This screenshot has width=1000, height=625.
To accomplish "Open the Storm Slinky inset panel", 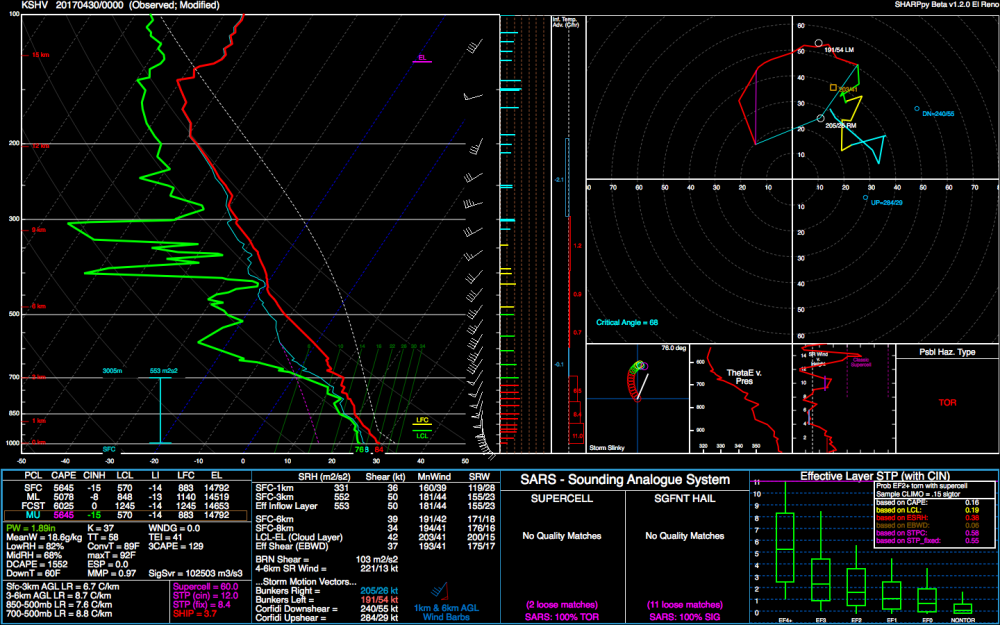I will tap(637, 399).
